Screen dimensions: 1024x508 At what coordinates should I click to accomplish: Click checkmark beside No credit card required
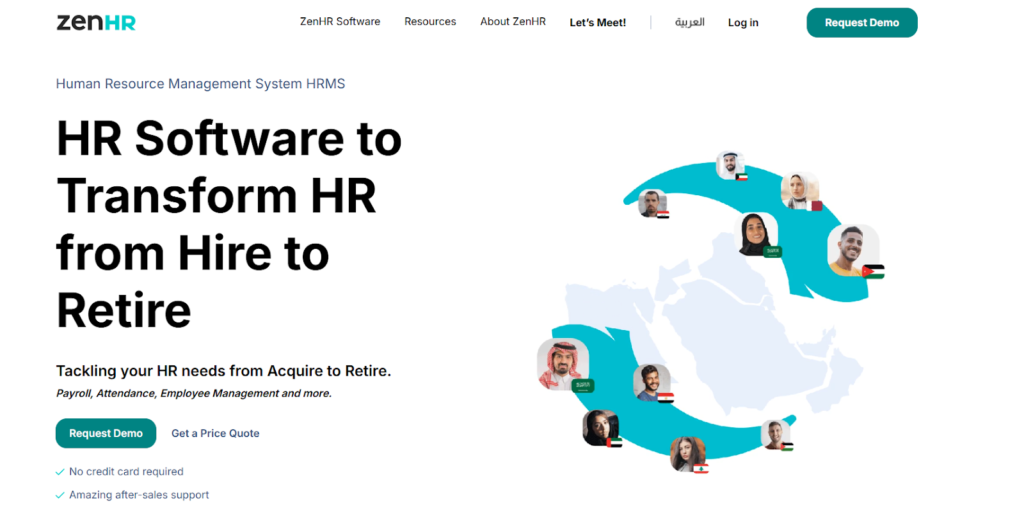click(60, 472)
